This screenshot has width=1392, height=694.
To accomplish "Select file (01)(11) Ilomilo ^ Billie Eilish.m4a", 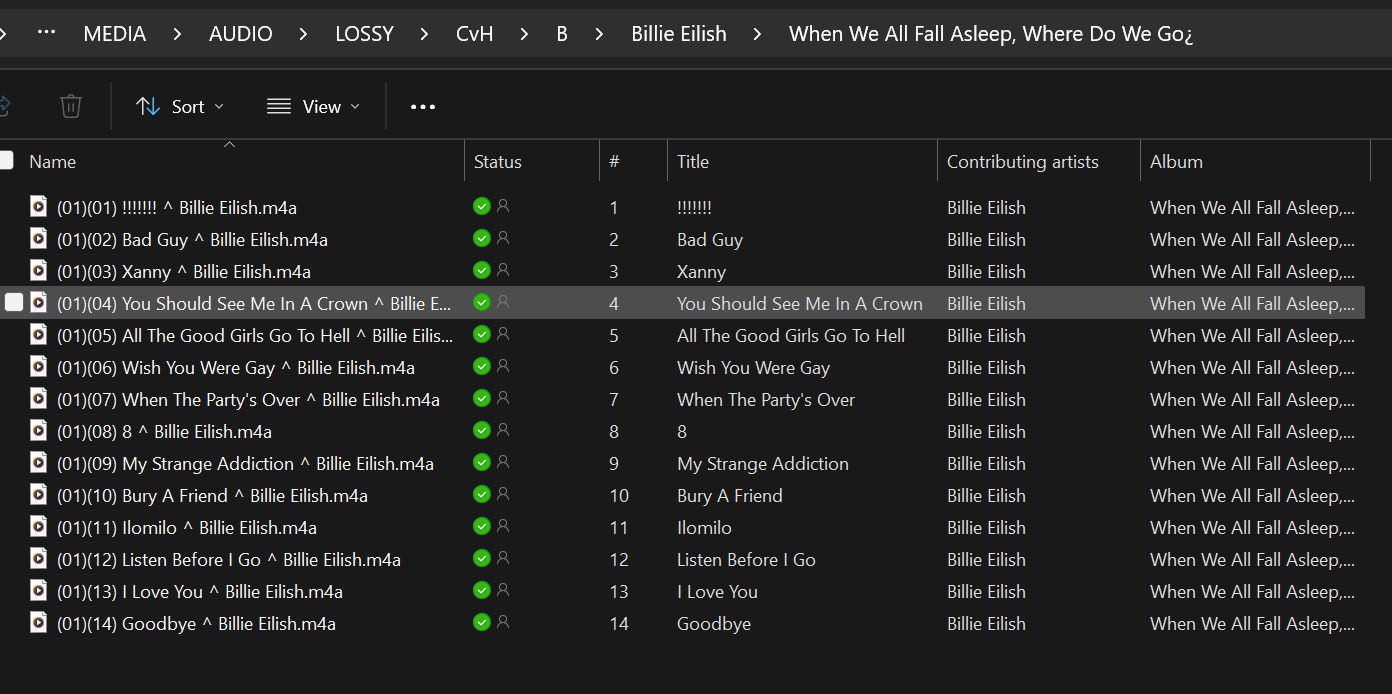I will point(187,528).
